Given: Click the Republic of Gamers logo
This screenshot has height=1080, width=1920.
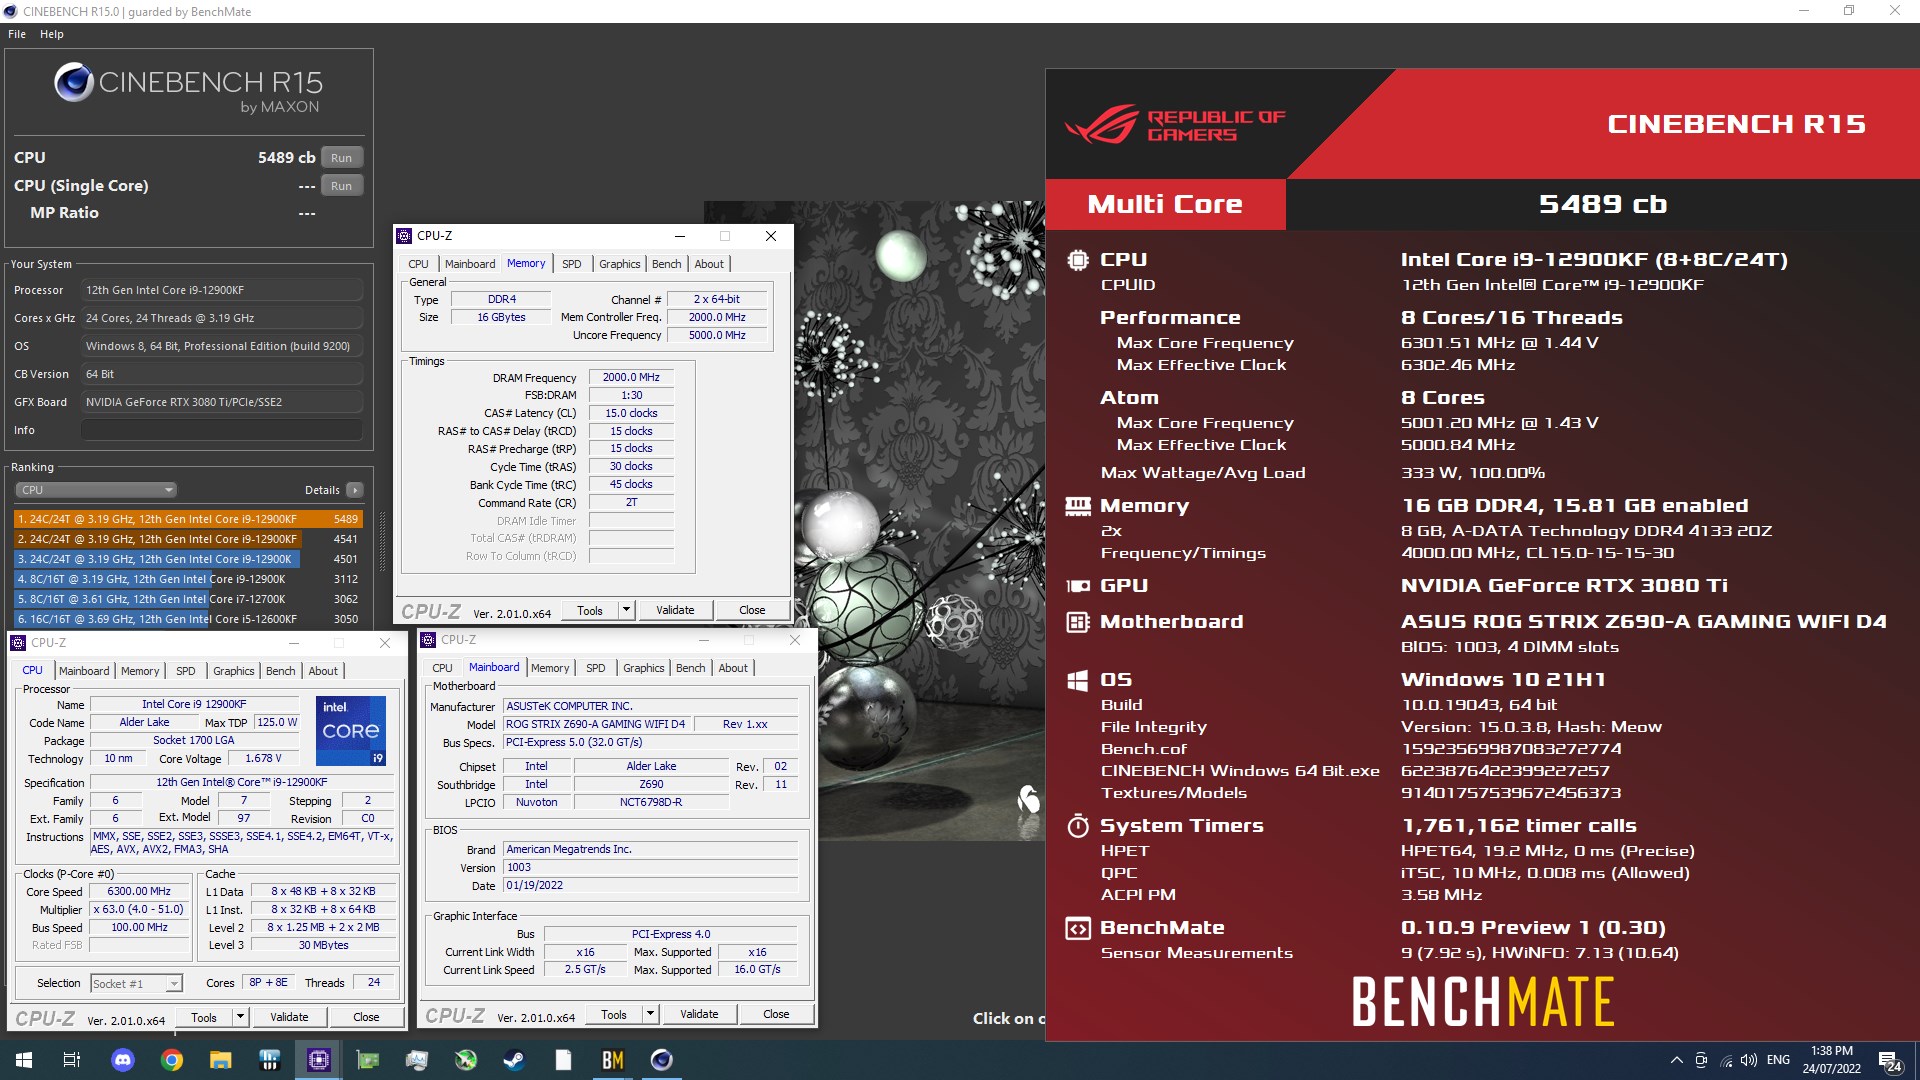Looking at the screenshot, I should click(x=1175, y=125).
